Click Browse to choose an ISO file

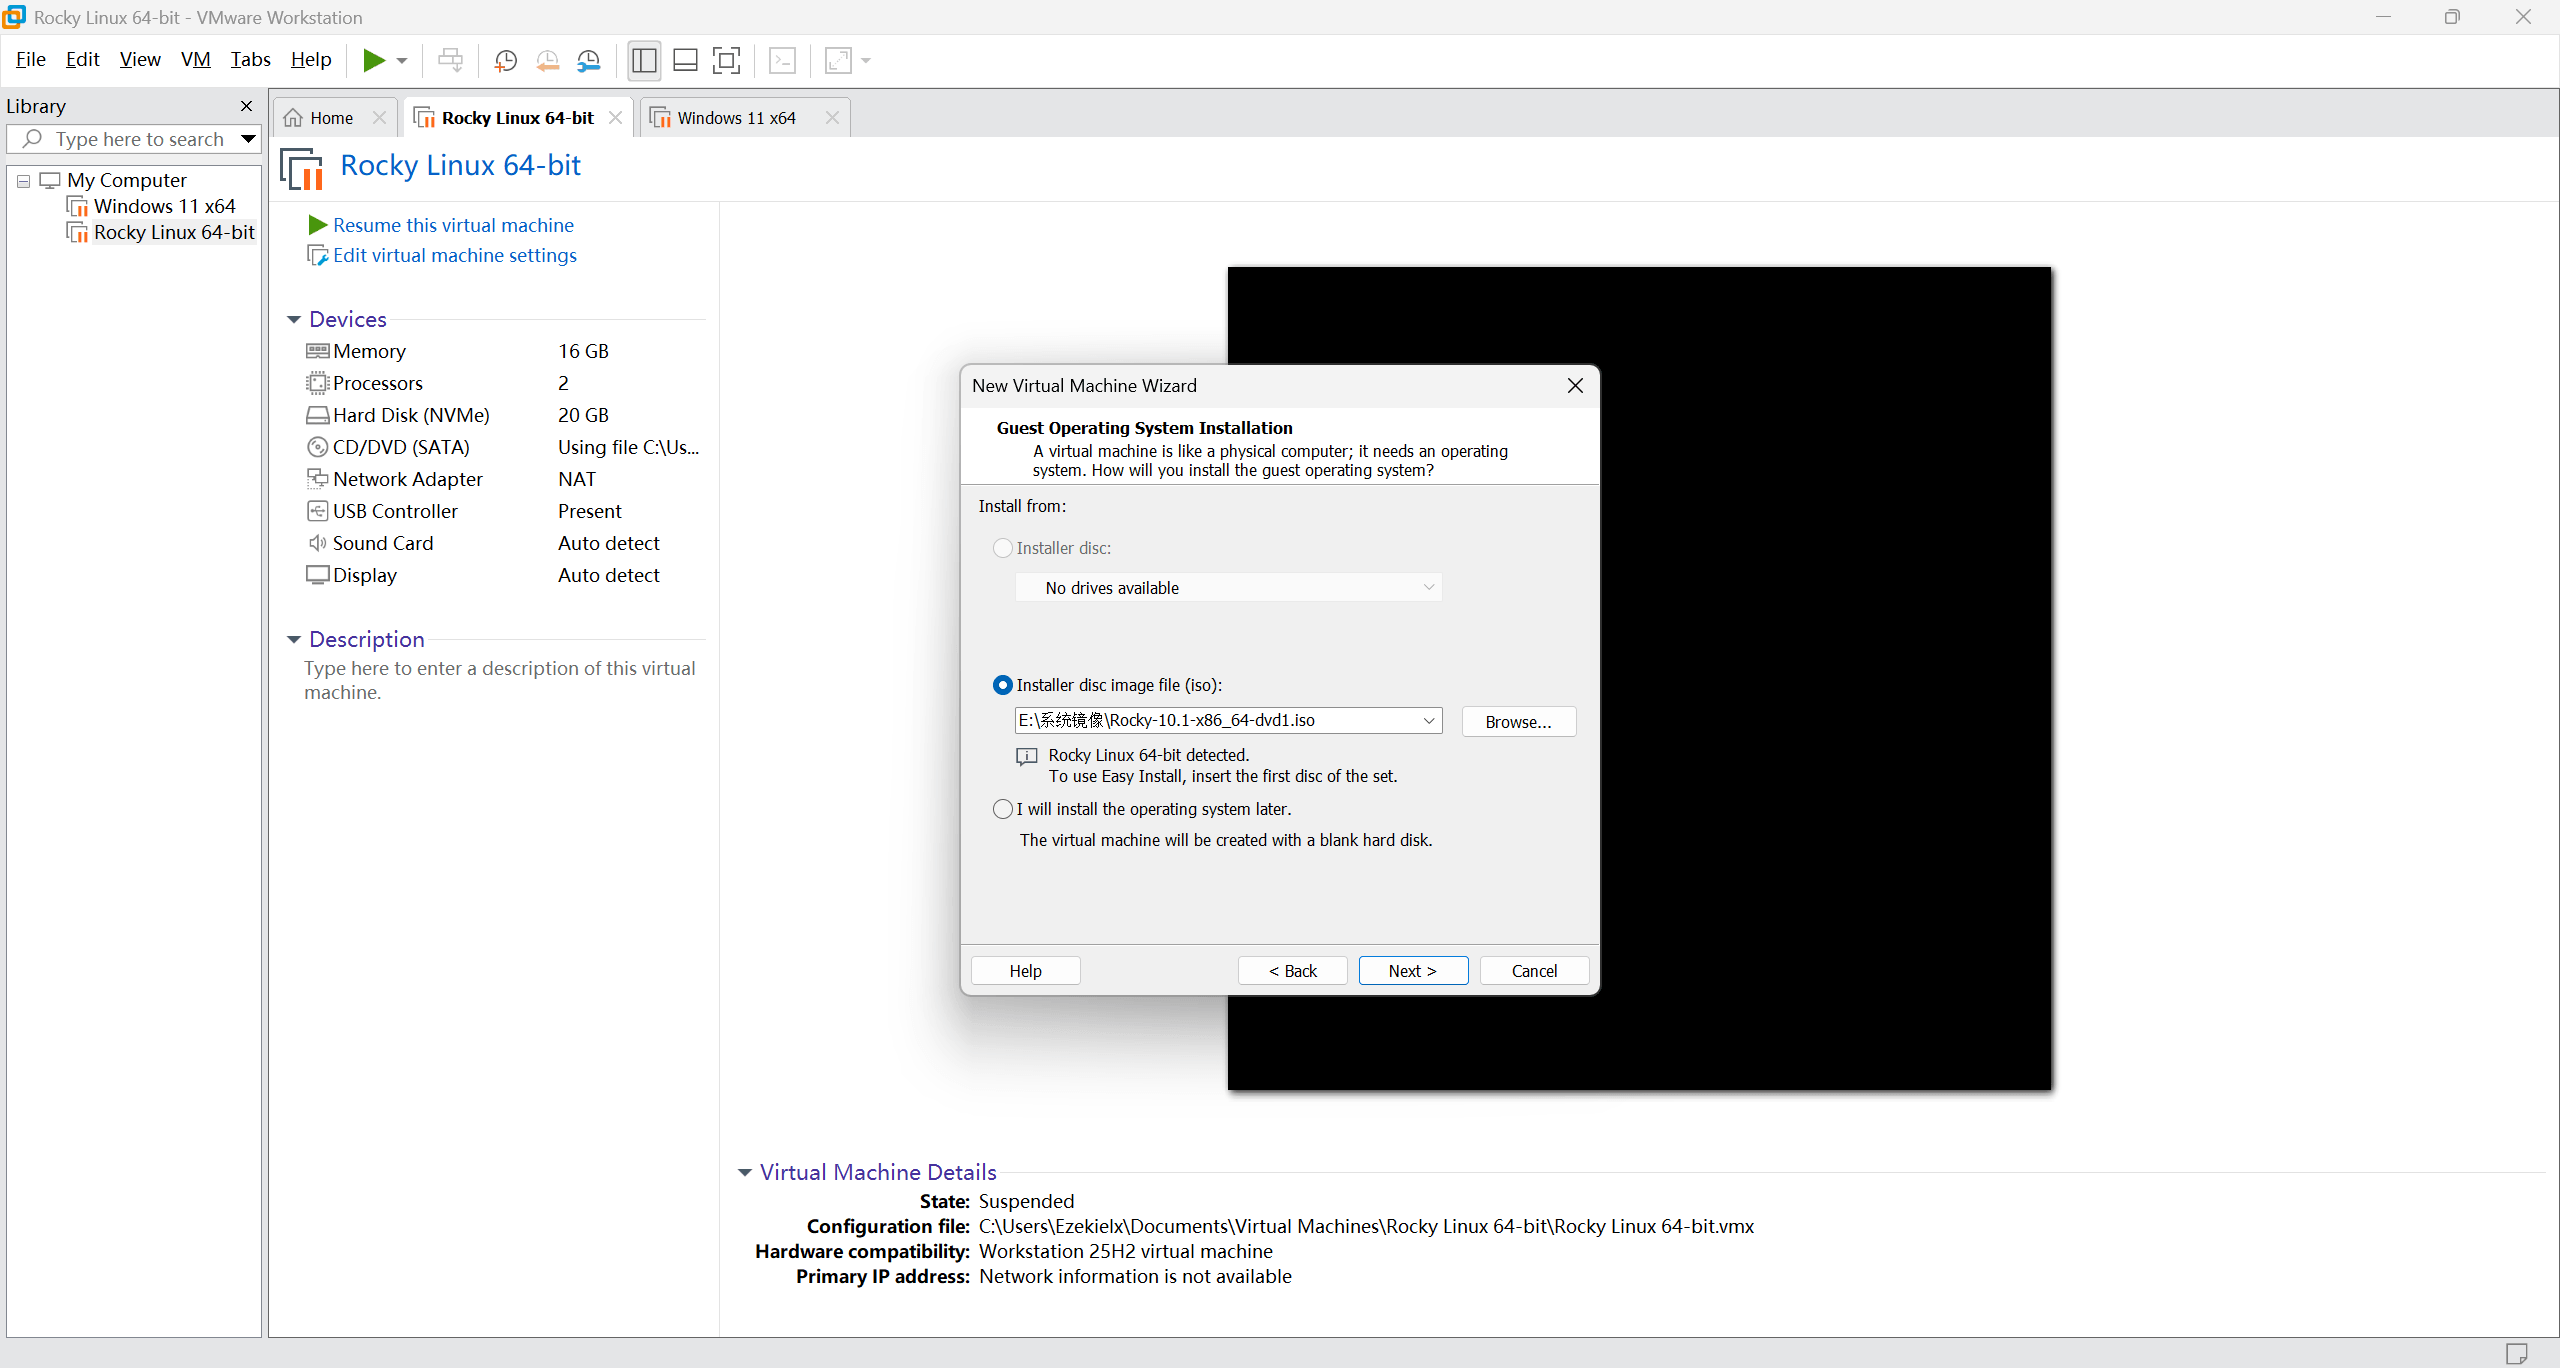coord(1518,722)
